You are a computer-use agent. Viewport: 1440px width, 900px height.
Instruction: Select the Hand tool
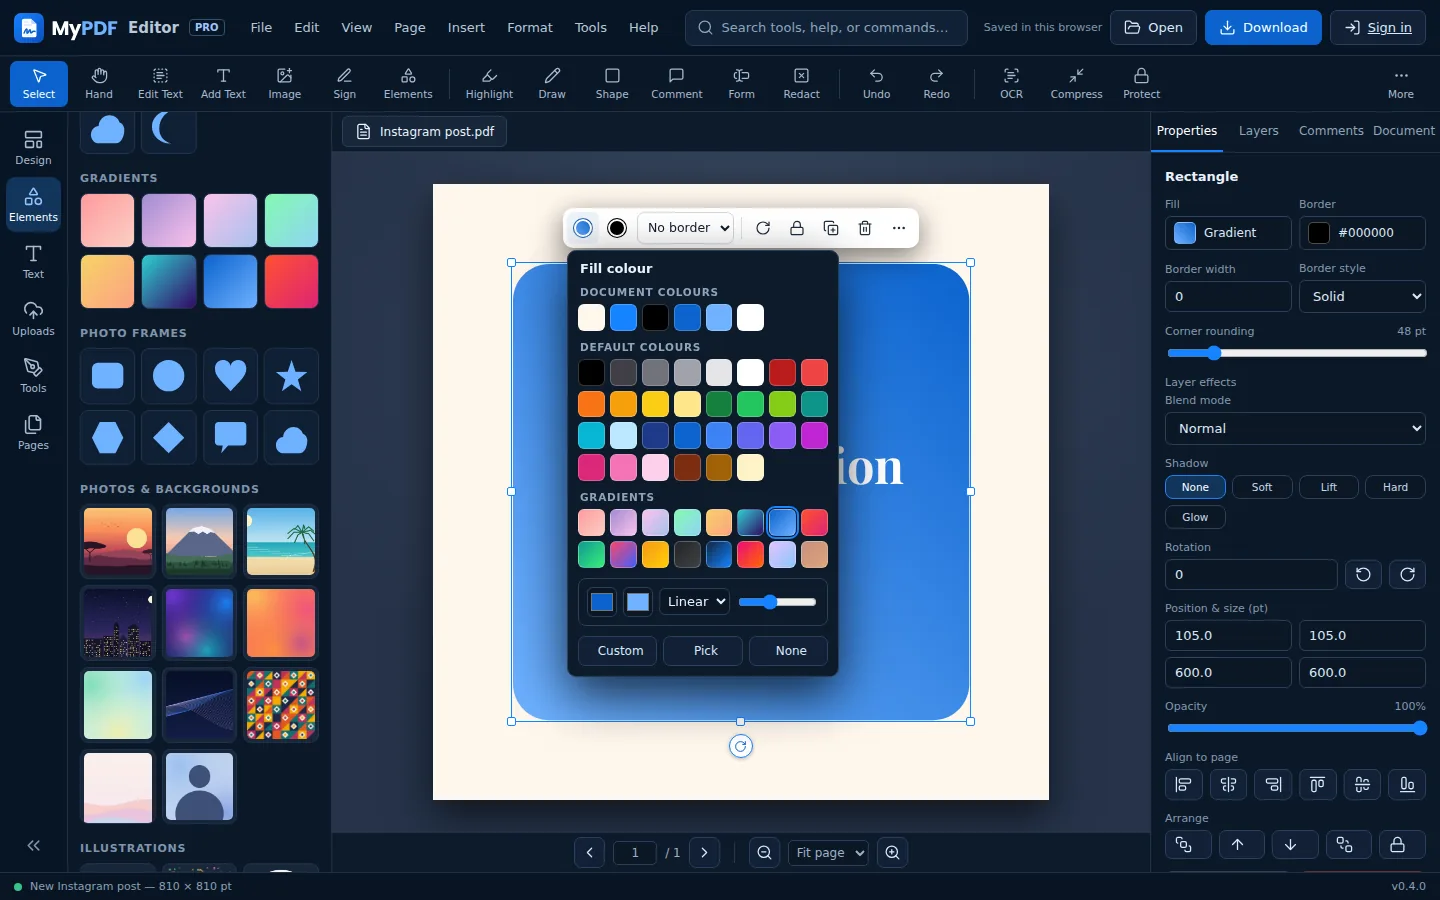[x=99, y=83]
